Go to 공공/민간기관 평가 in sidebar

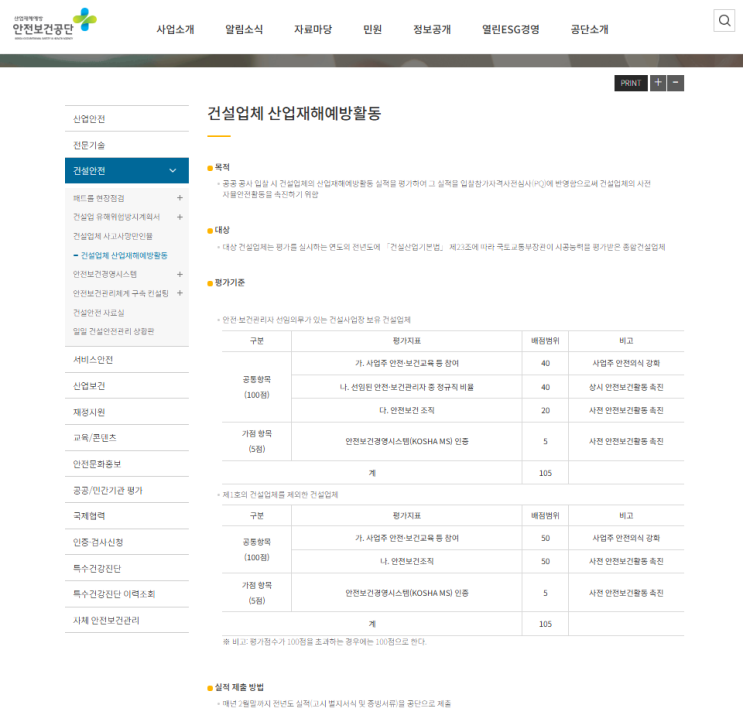127,490
